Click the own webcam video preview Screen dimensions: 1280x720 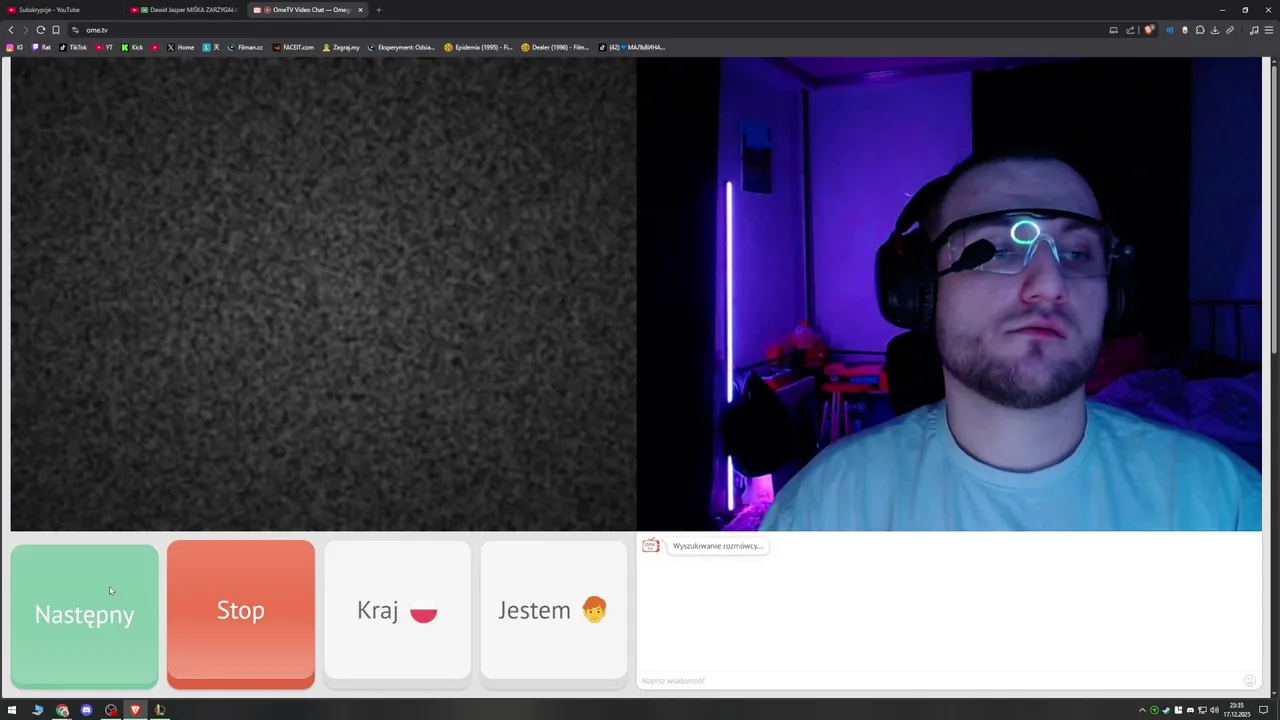(x=949, y=294)
